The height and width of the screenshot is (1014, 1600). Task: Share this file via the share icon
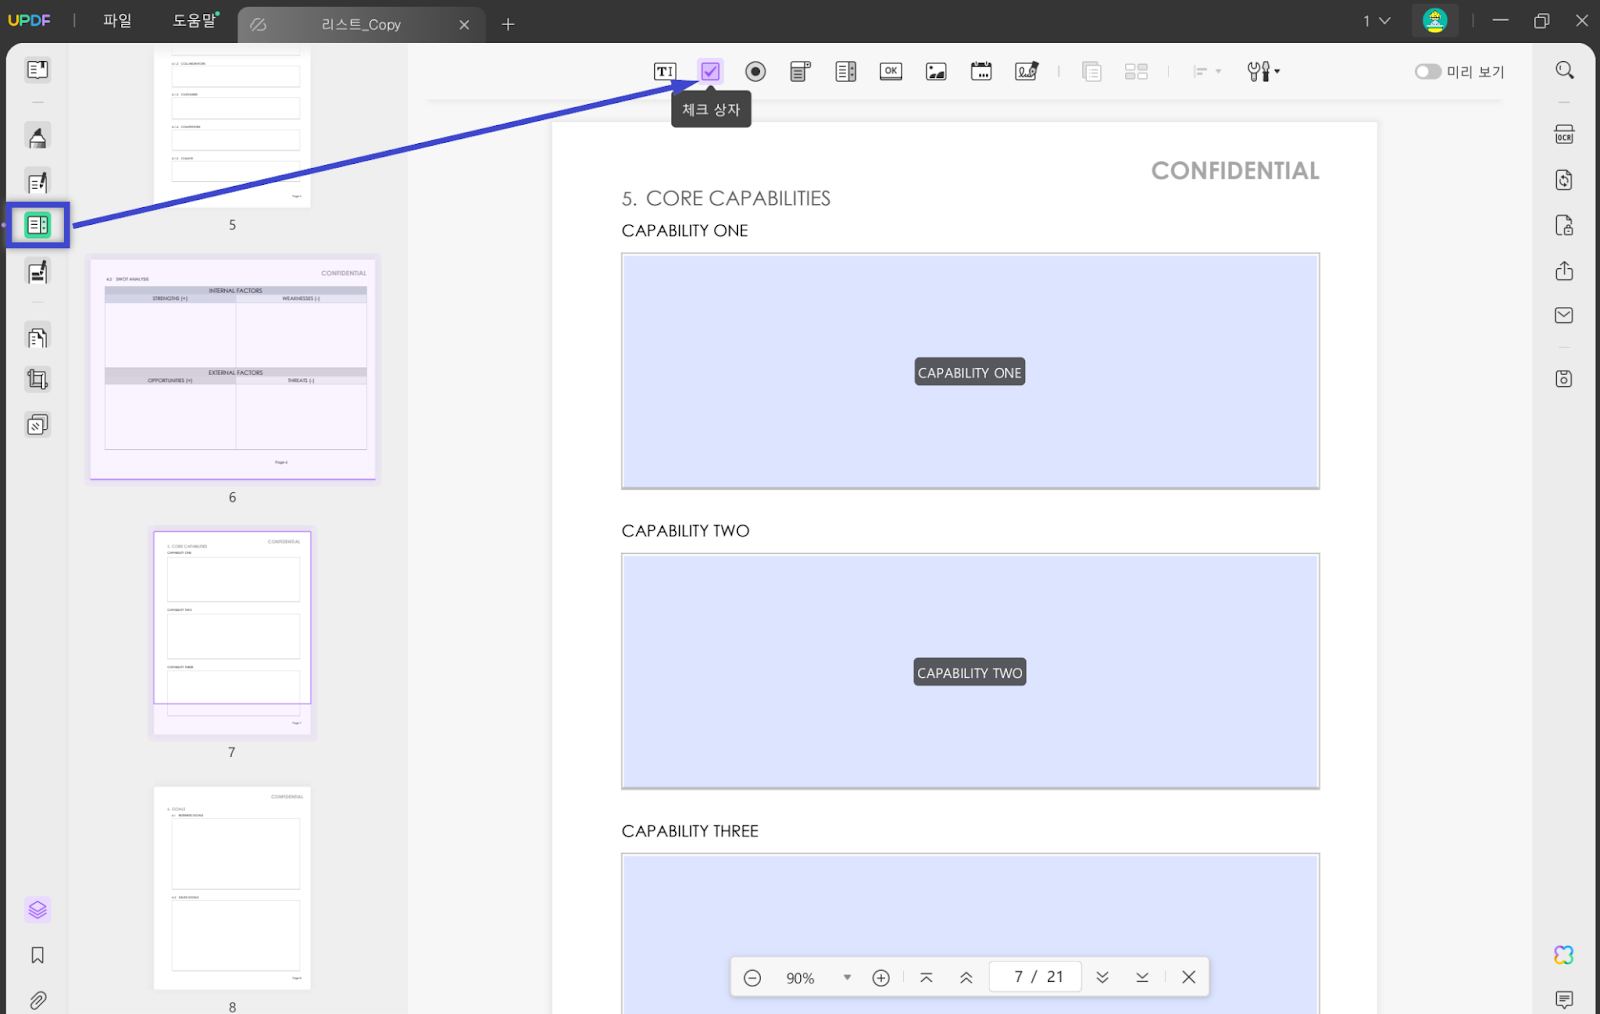[x=1565, y=271]
